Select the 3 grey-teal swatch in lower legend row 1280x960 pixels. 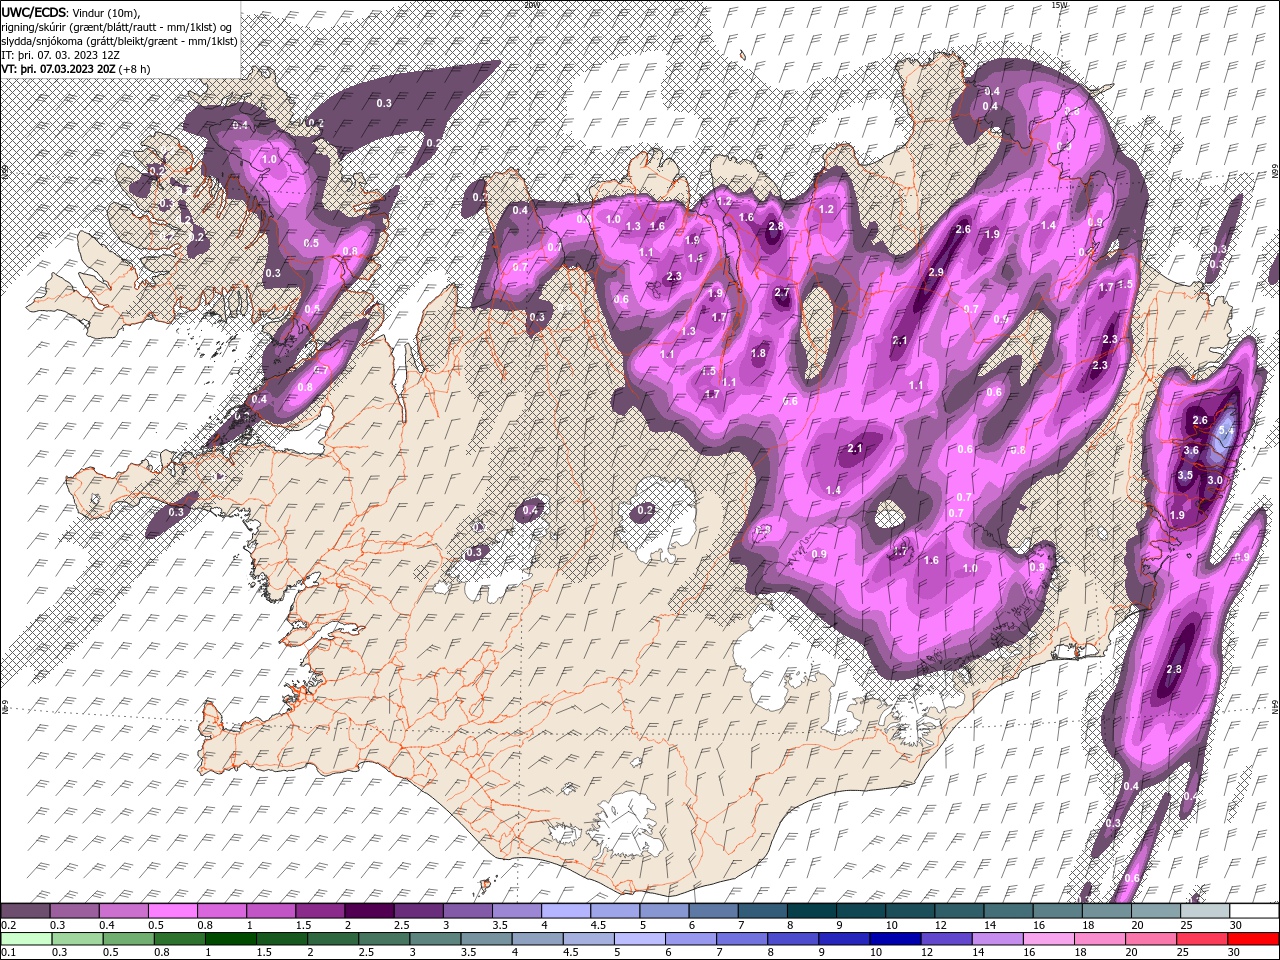click(435, 939)
